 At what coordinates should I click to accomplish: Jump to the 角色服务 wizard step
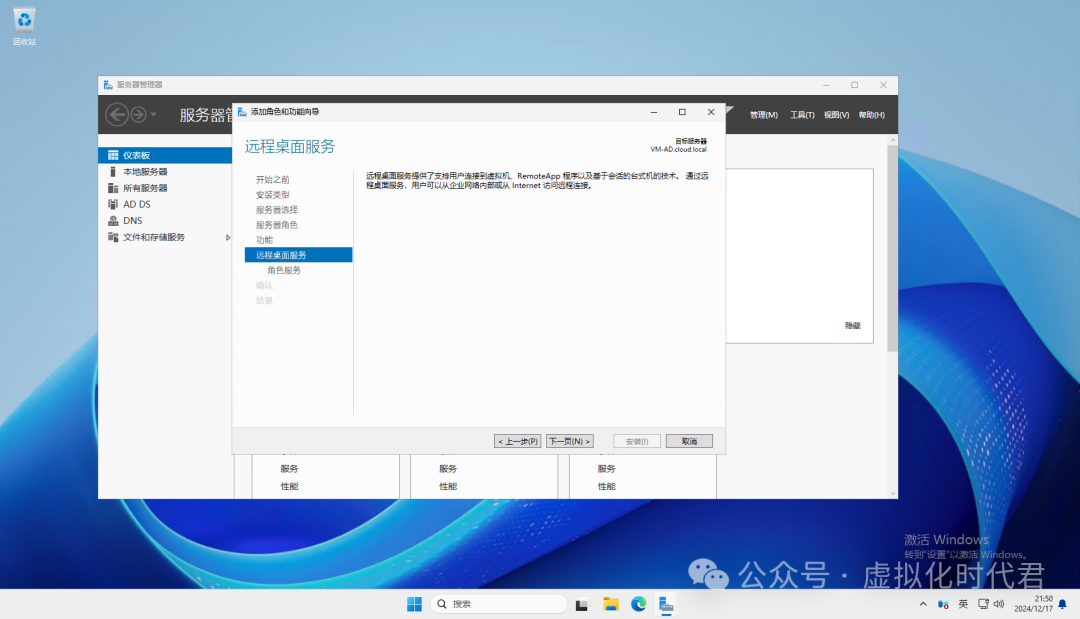tap(283, 270)
